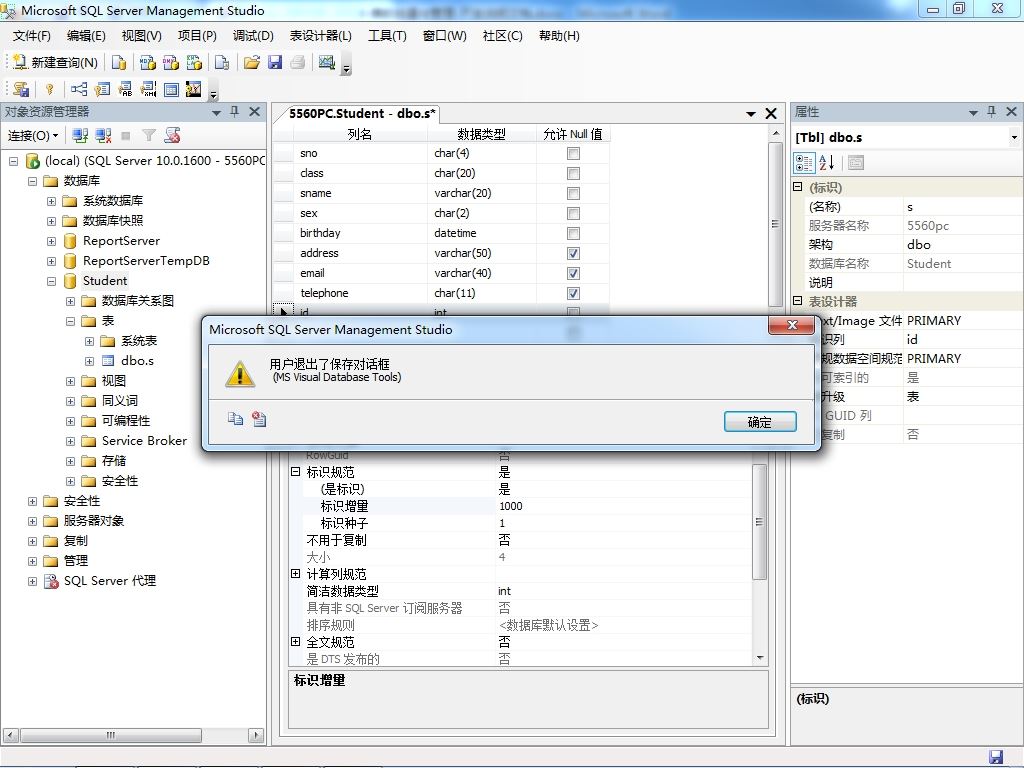The image size is (1024, 768).
Task: Toggle Allow Nulls checkbox for sex column
Action: (x=573, y=214)
